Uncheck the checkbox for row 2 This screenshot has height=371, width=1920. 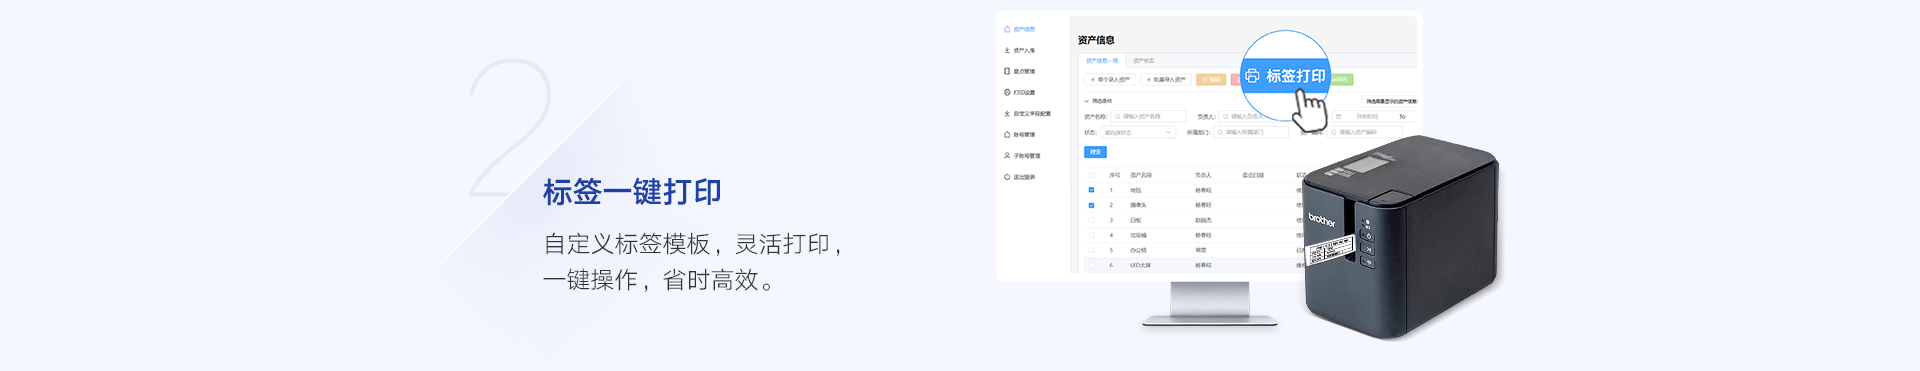[1091, 205]
